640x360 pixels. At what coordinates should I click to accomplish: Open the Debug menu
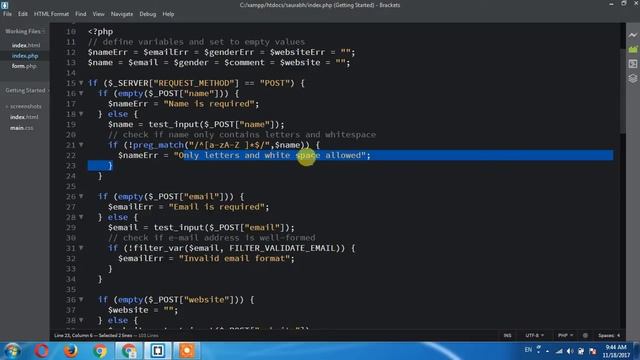coord(147,14)
